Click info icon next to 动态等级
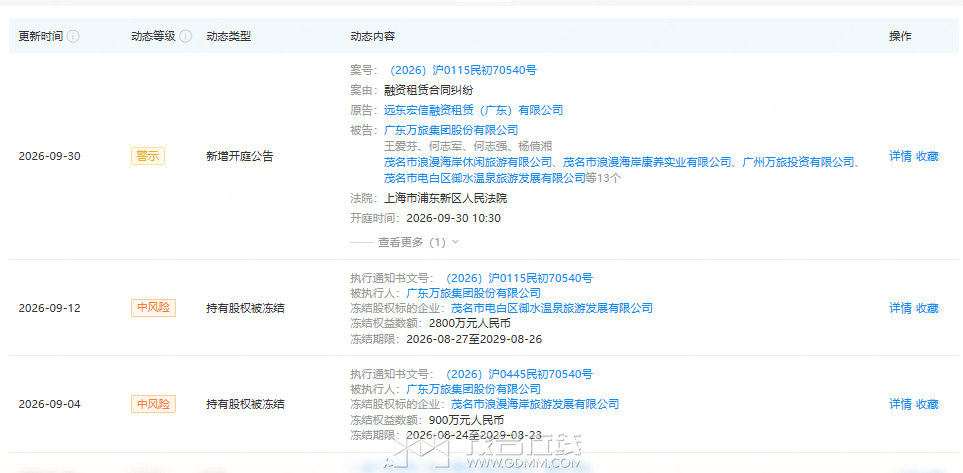 [185, 36]
